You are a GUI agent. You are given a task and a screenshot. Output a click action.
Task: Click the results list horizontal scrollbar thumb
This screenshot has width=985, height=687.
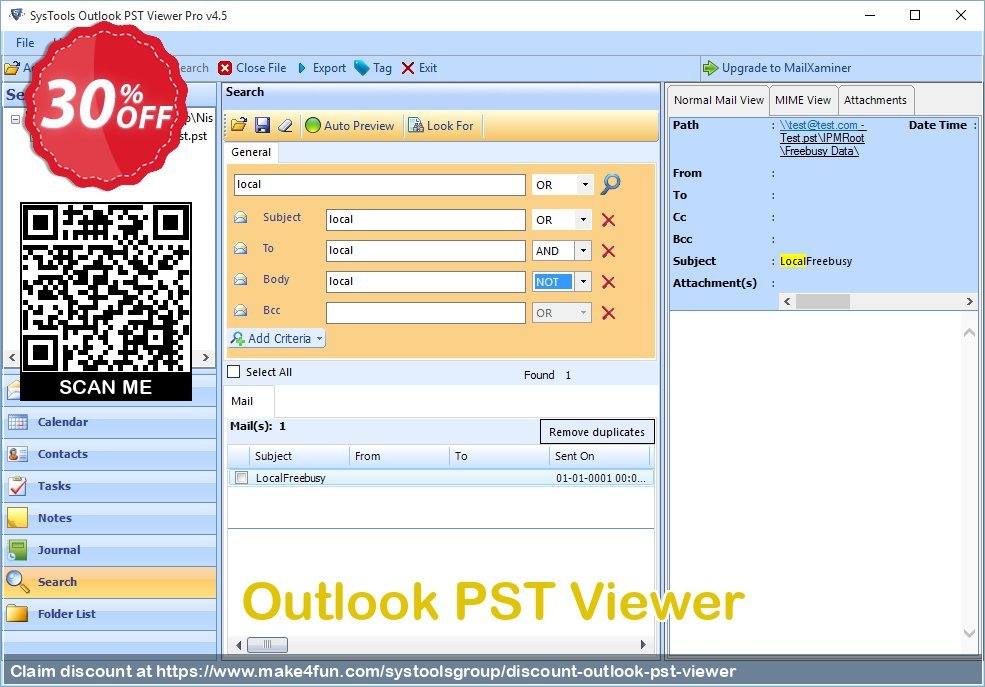pyautogui.click(x=268, y=644)
